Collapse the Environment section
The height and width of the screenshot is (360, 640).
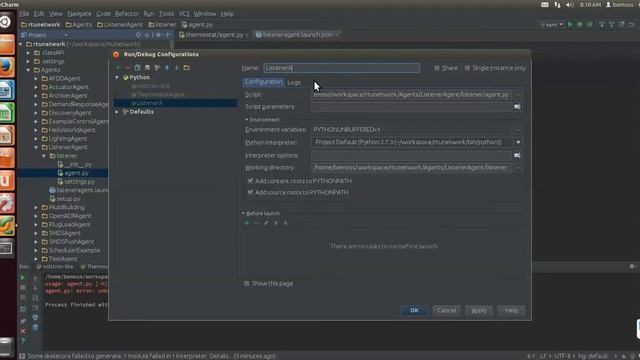click(247, 120)
